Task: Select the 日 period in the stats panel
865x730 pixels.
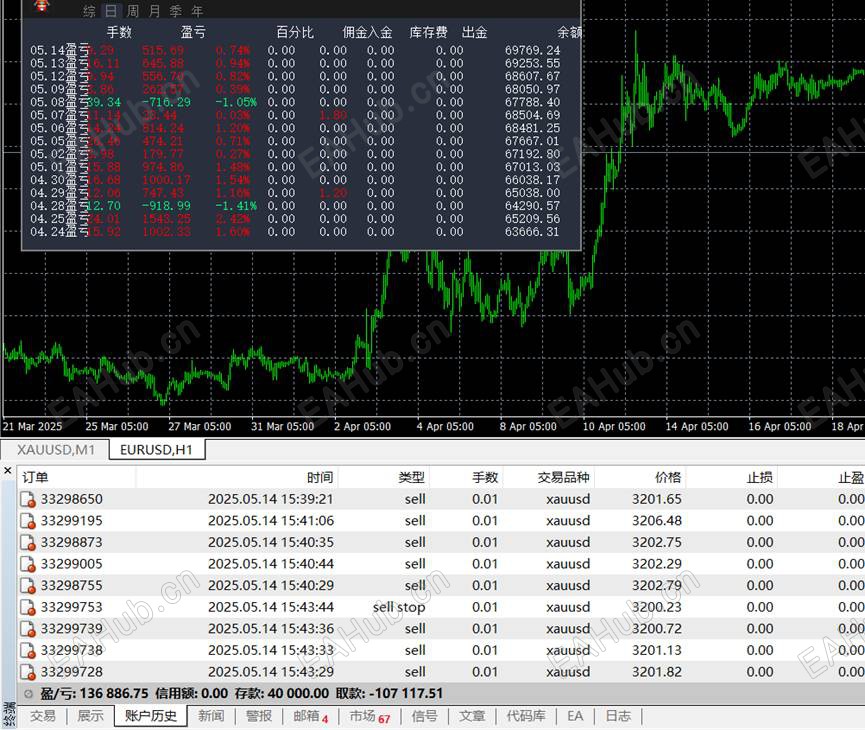Action: coord(111,11)
